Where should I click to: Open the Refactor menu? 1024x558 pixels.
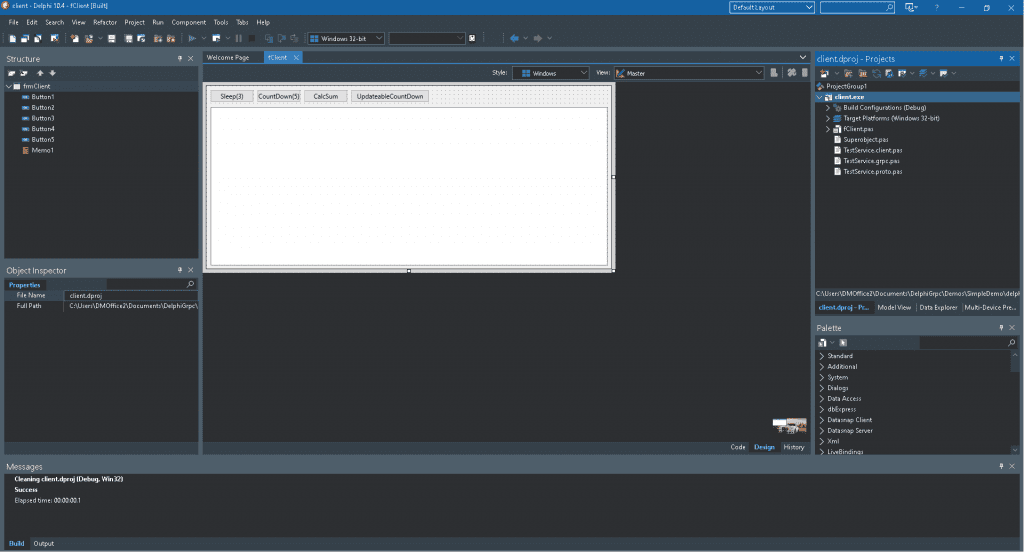(104, 22)
